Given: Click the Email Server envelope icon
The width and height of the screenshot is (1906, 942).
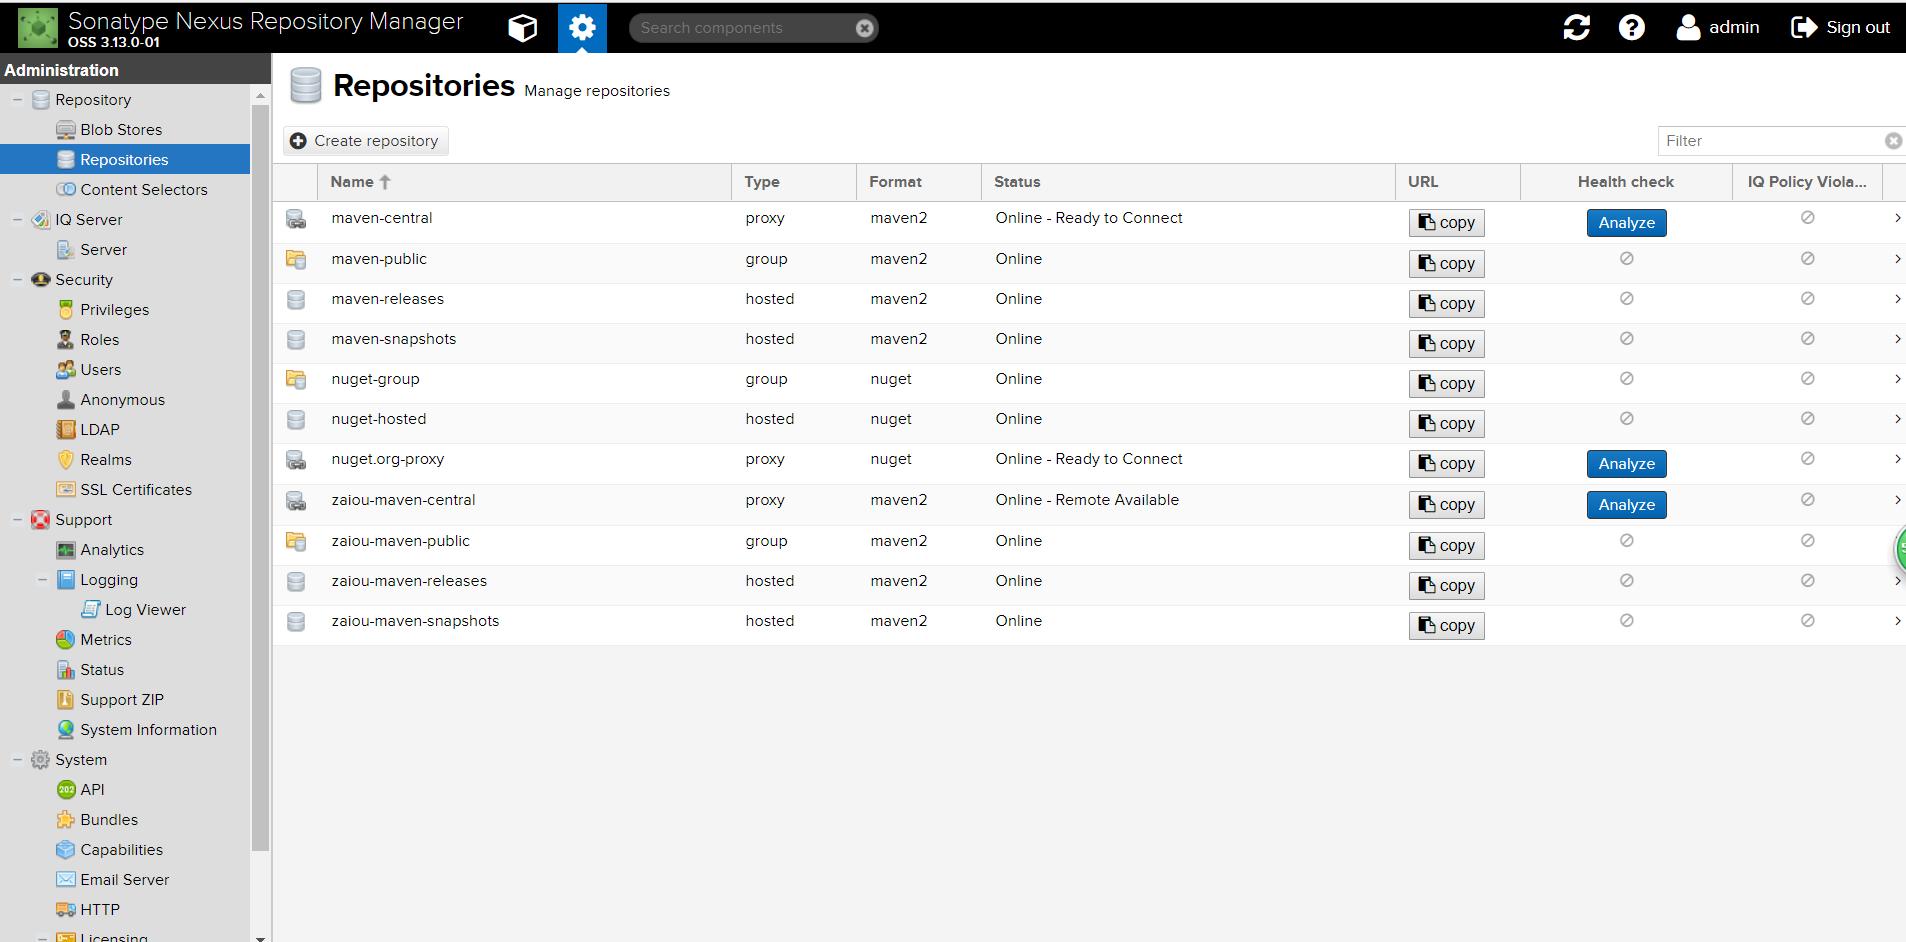Looking at the screenshot, I should pyautogui.click(x=66, y=880).
